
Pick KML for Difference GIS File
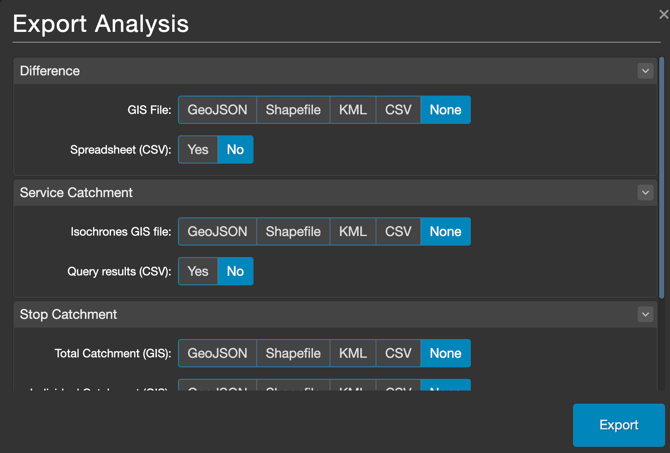(353, 110)
